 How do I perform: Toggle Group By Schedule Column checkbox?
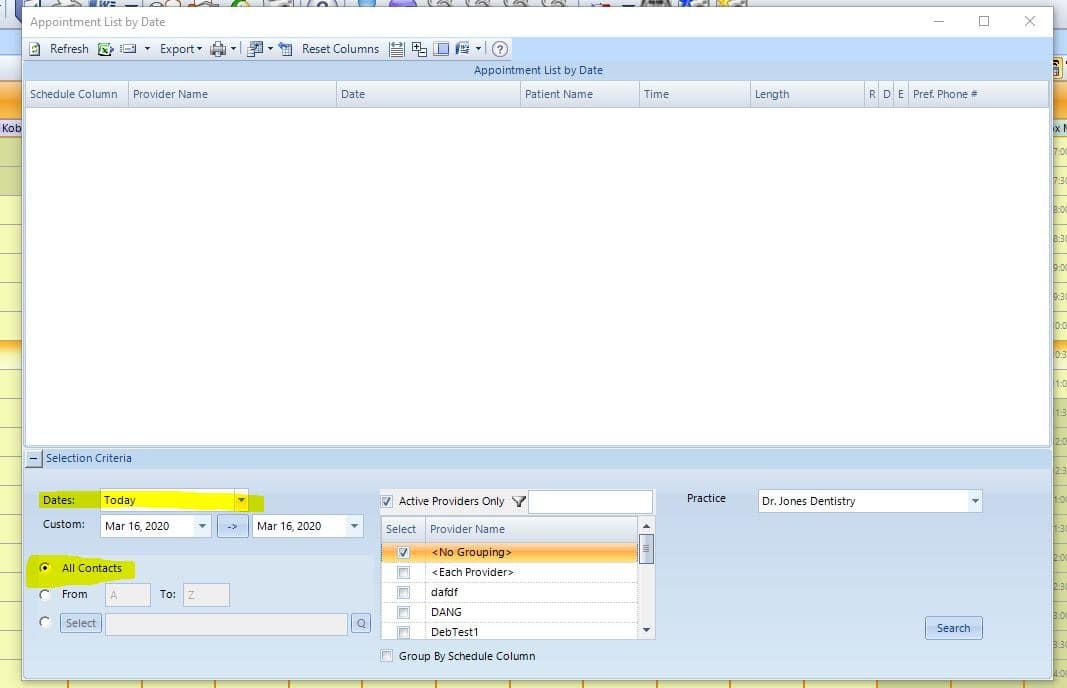(387, 656)
